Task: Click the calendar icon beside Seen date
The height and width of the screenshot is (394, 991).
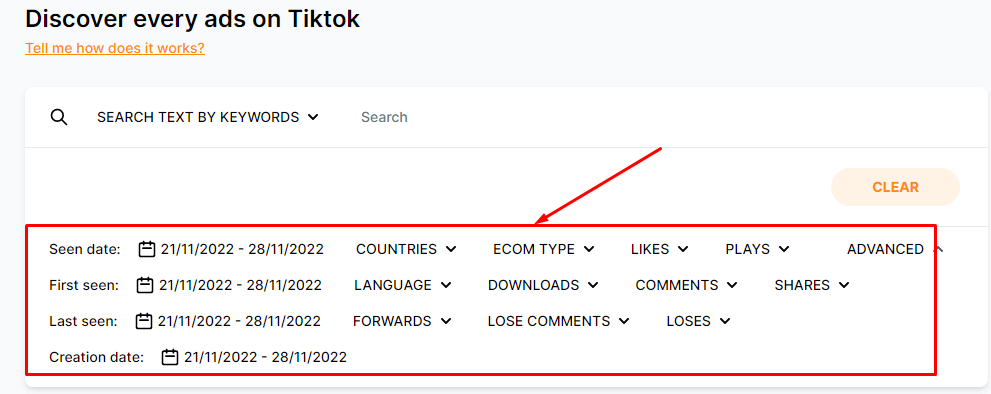Action: (x=147, y=249)
